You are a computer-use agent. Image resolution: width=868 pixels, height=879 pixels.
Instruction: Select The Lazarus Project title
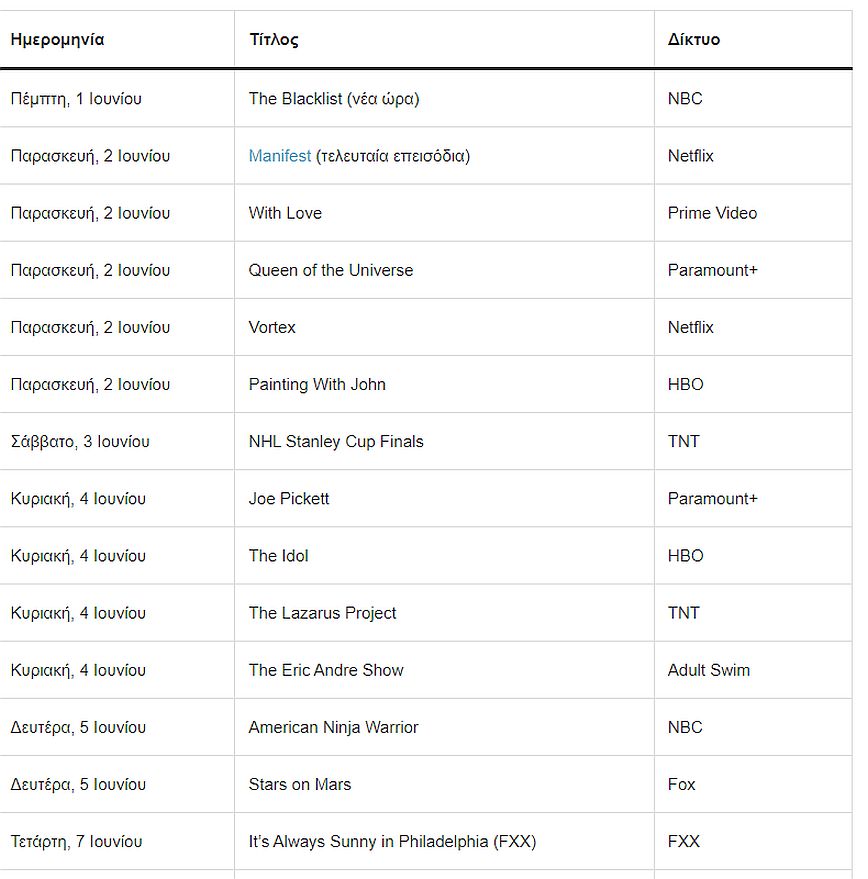pos(323,613)
